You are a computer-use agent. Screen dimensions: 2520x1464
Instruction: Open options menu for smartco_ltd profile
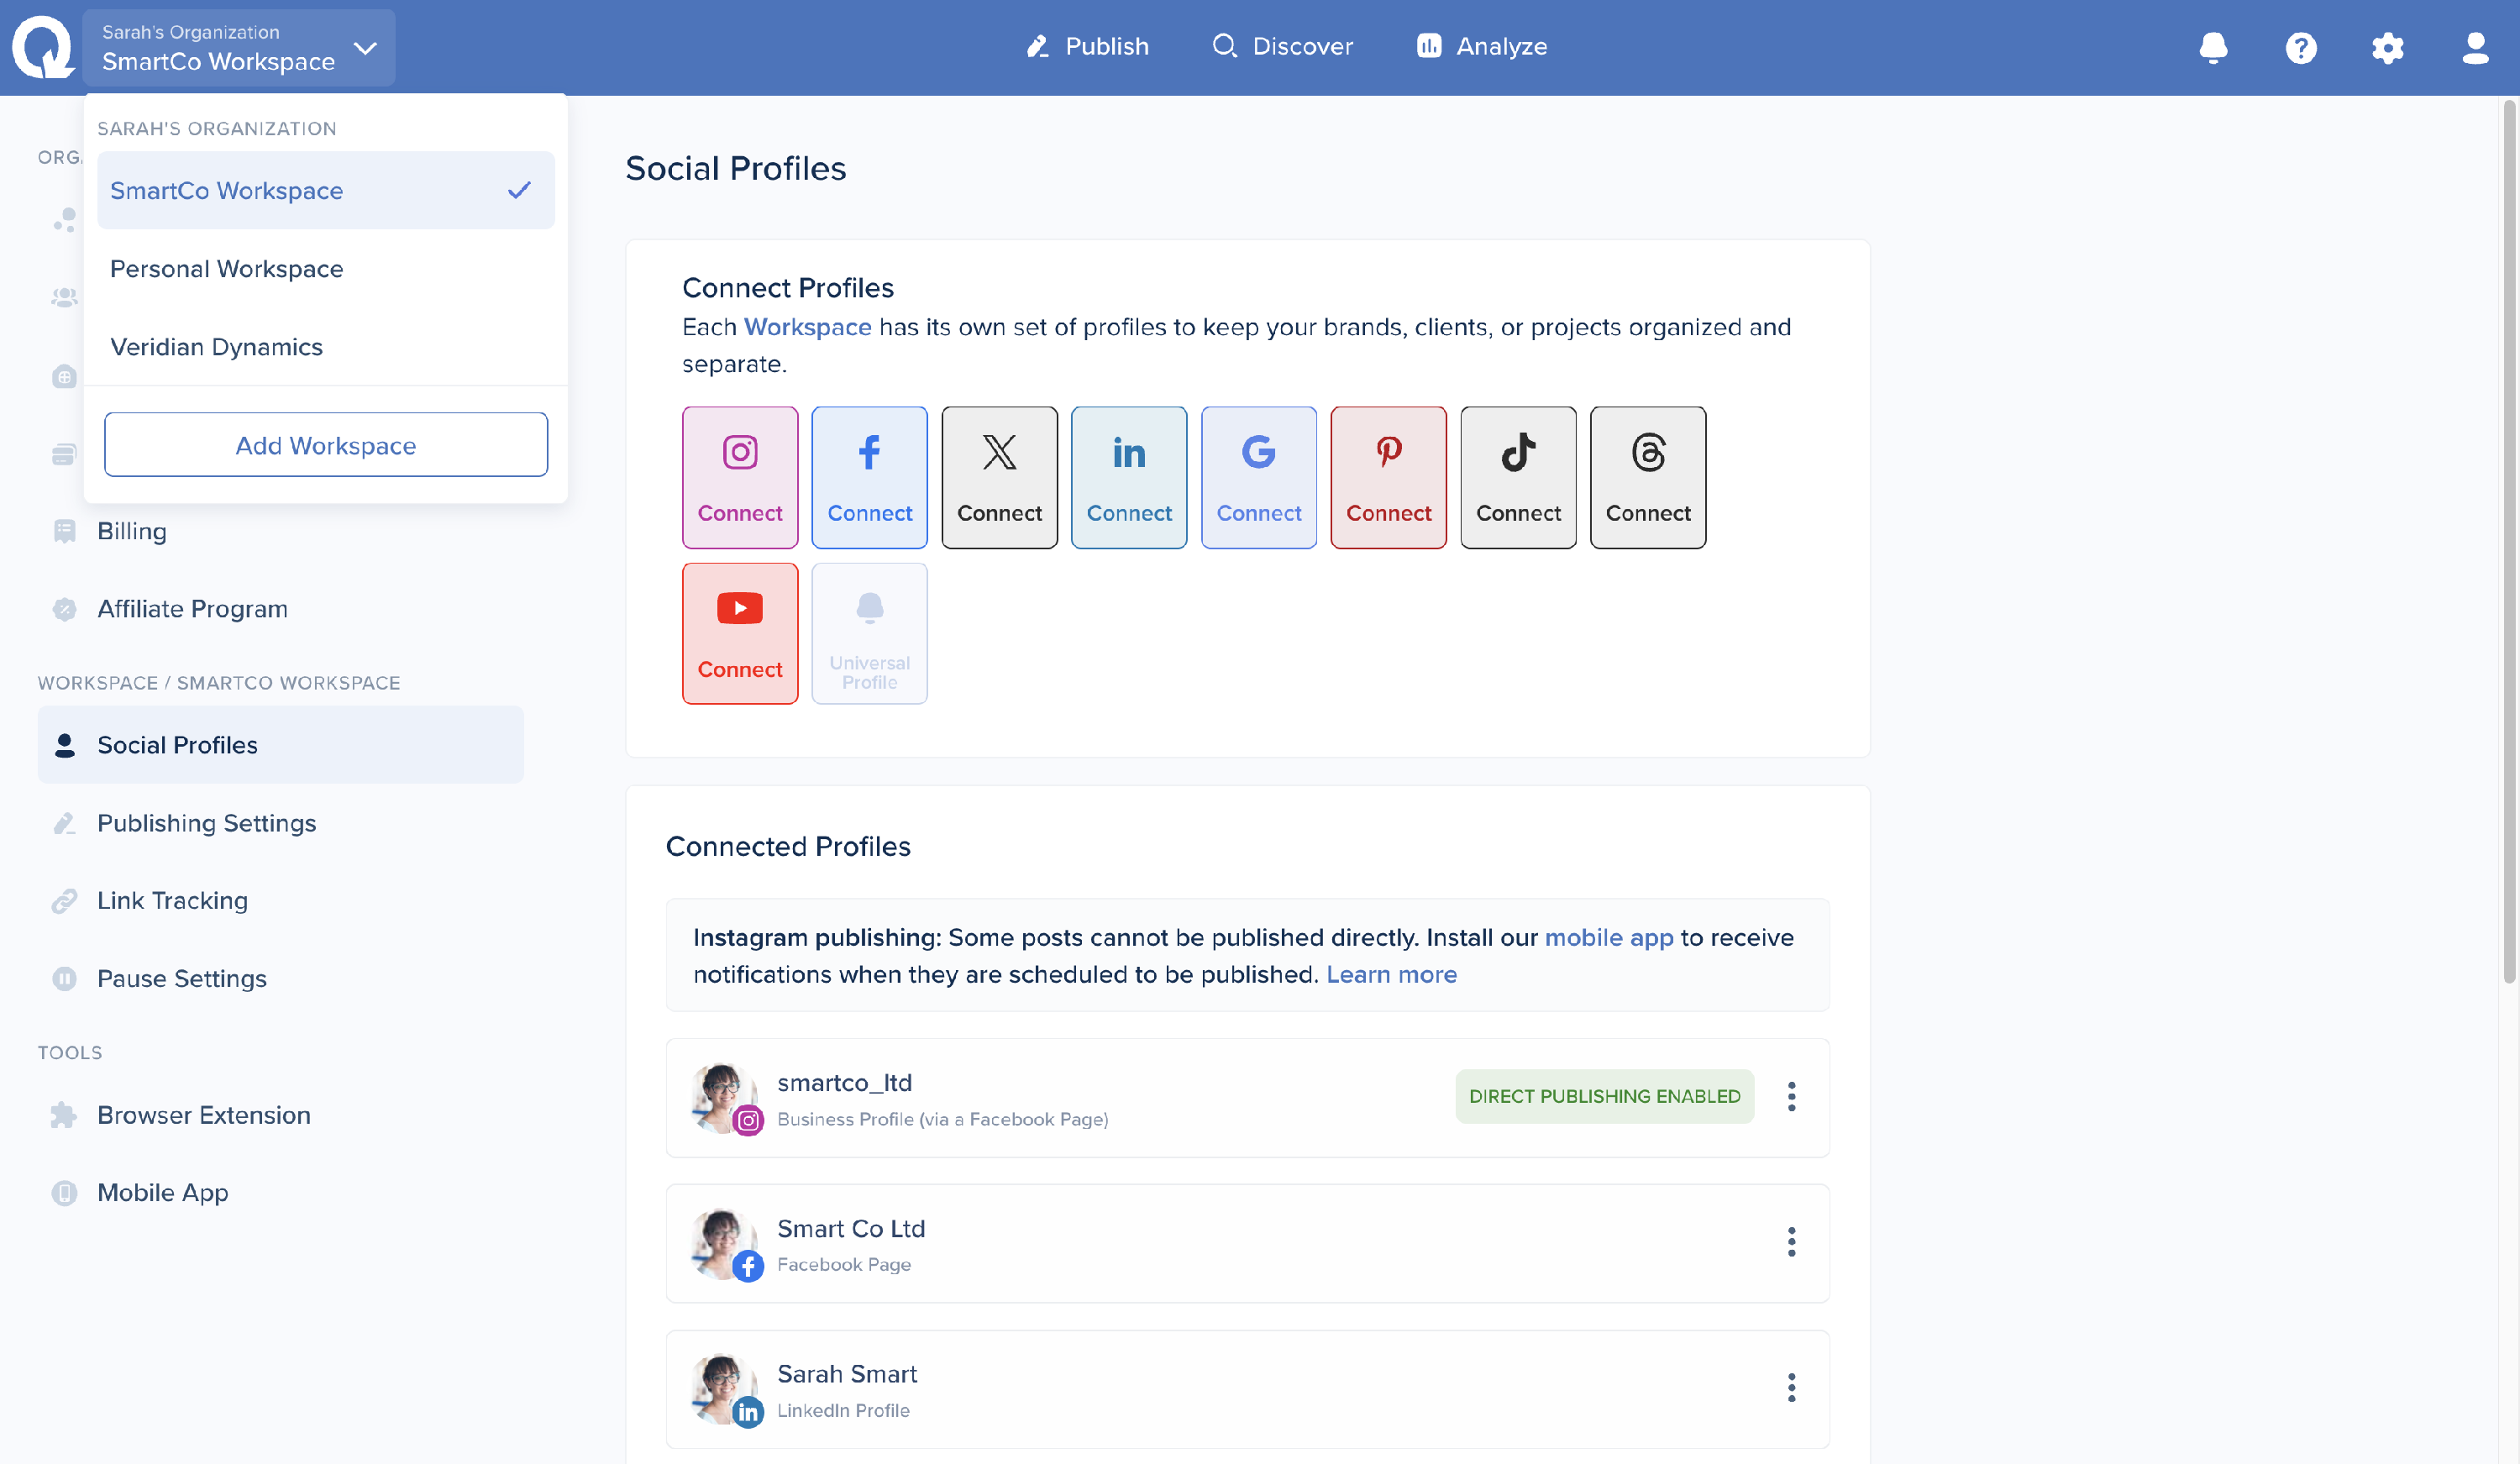(x=1791, y=1096)
